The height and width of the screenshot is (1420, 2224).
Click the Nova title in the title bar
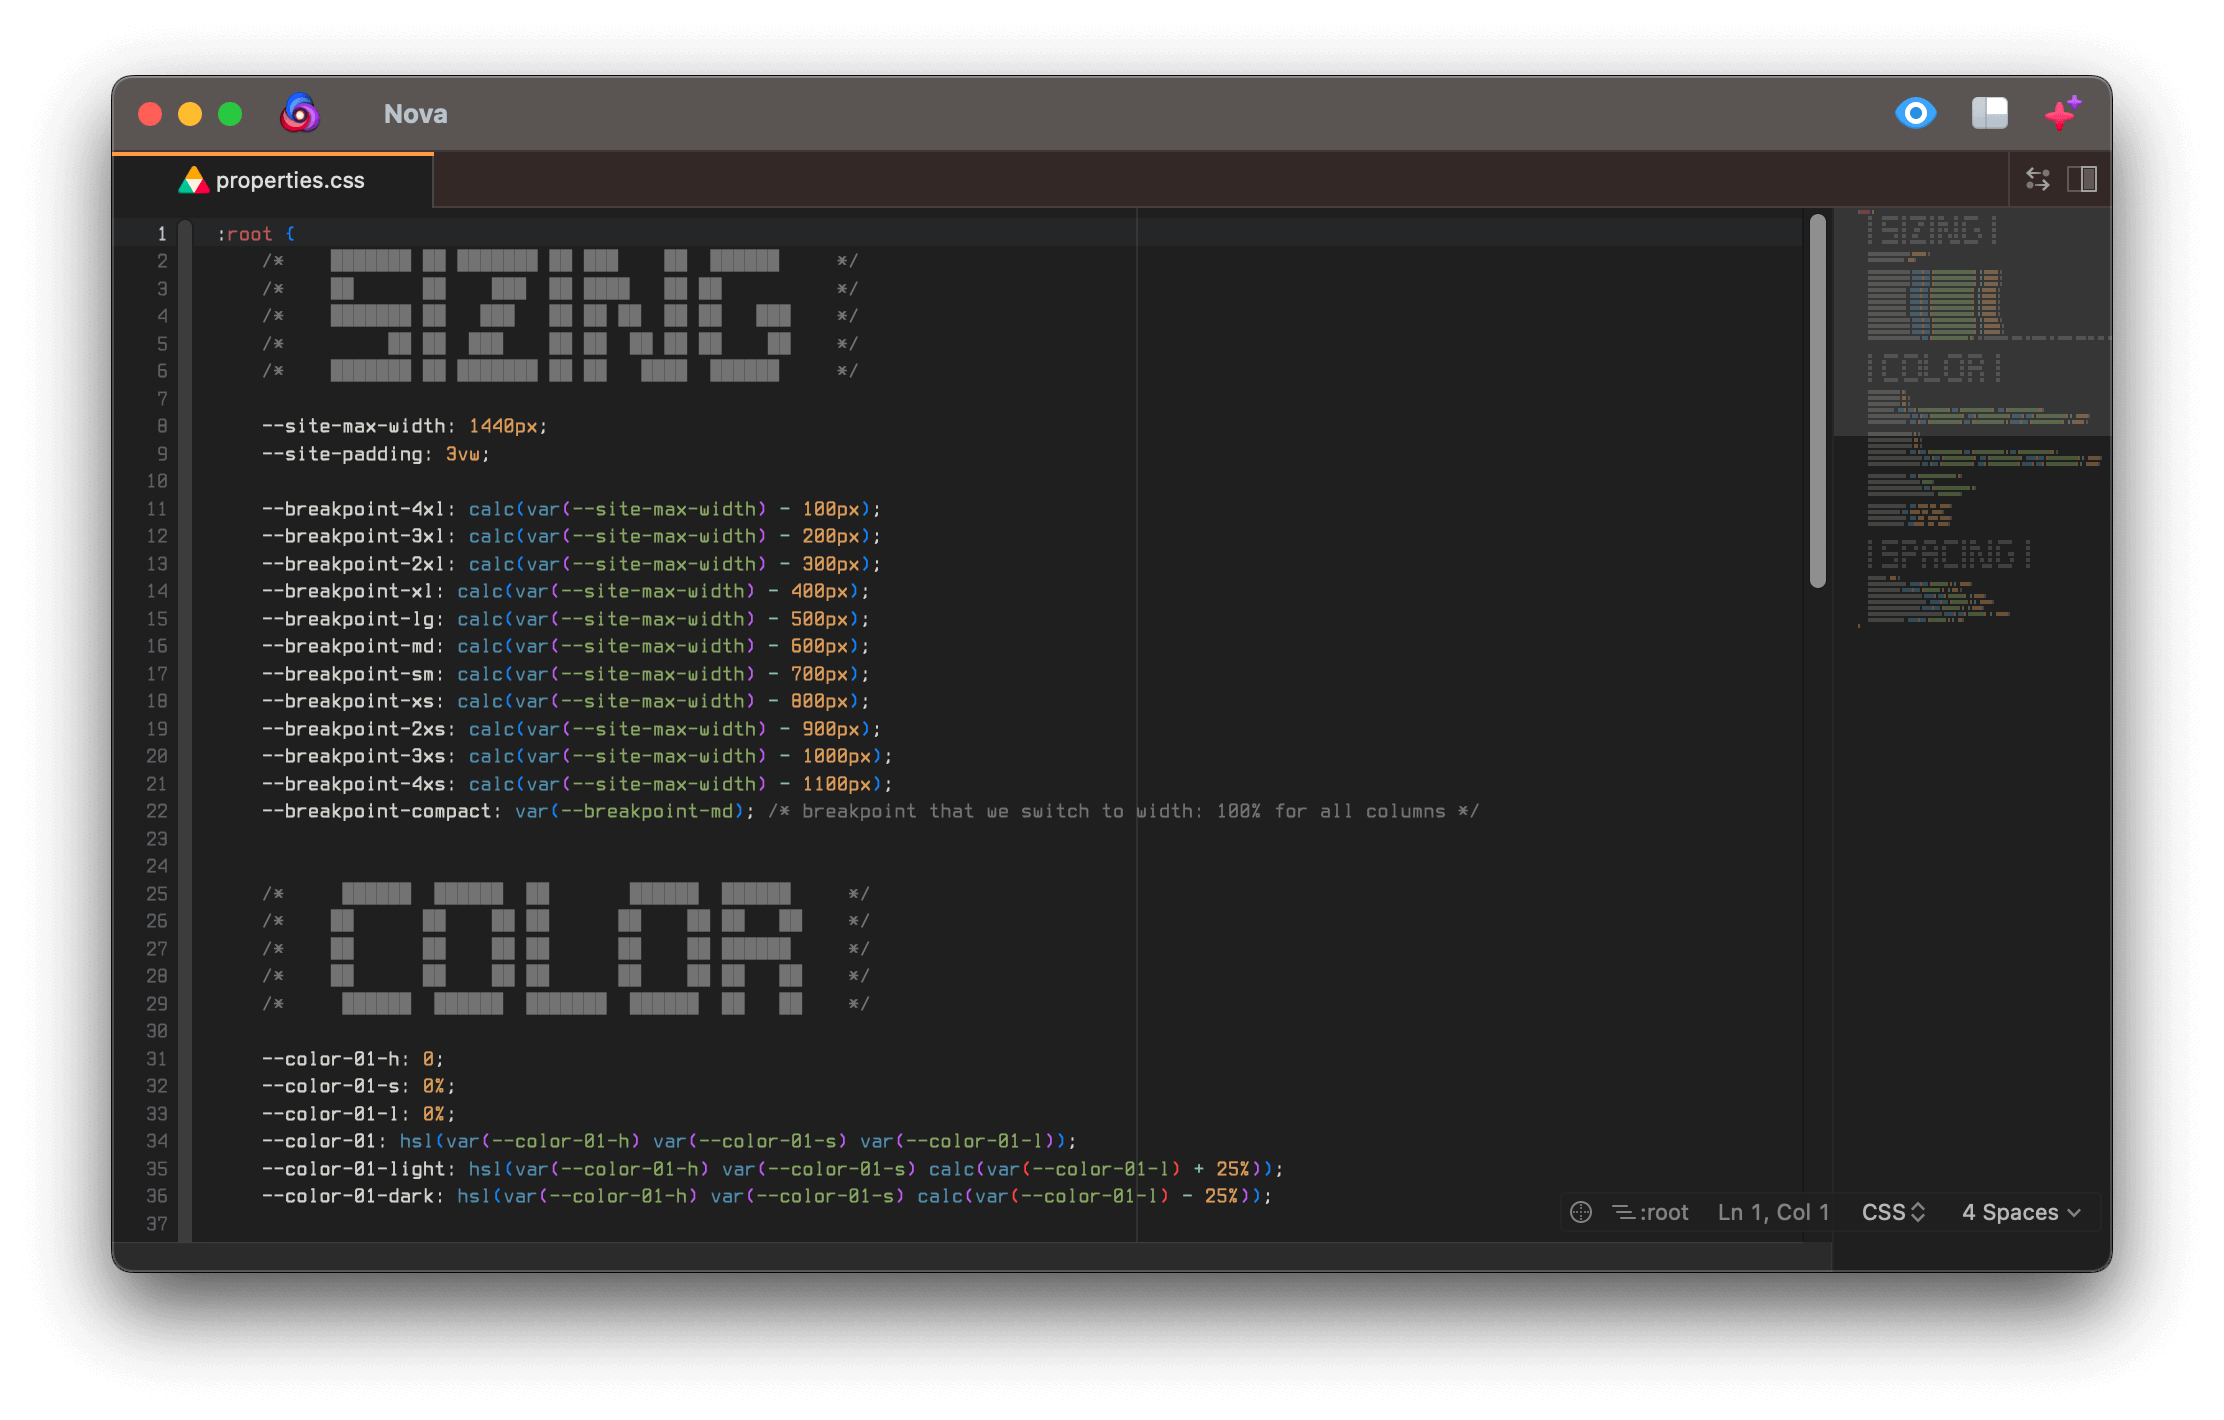pos(415,114)
